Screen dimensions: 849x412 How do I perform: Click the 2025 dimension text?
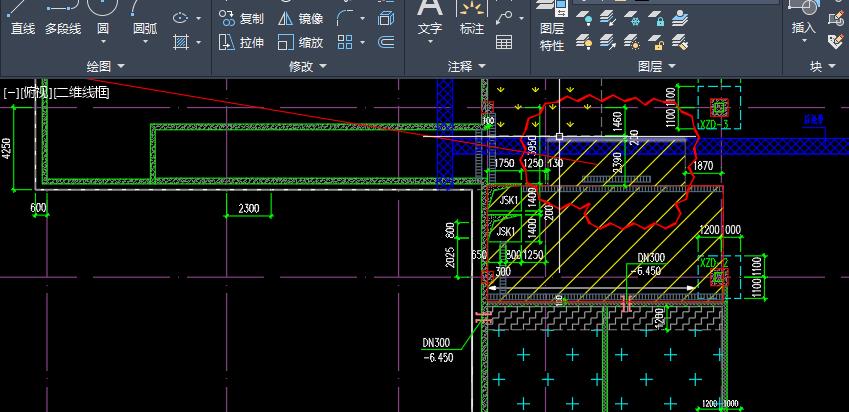[x=450, y=258]
